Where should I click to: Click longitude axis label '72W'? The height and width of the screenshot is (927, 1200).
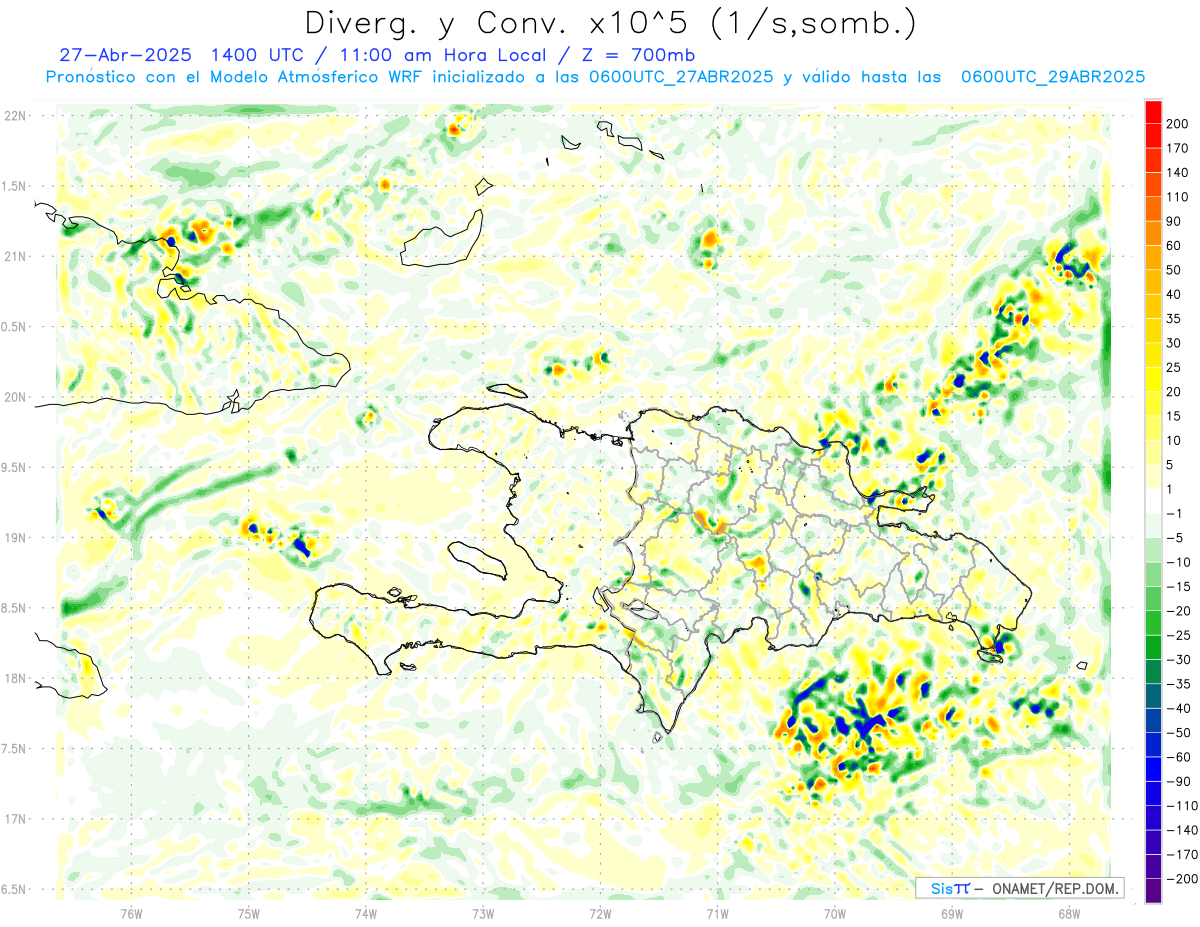(600, 914)
